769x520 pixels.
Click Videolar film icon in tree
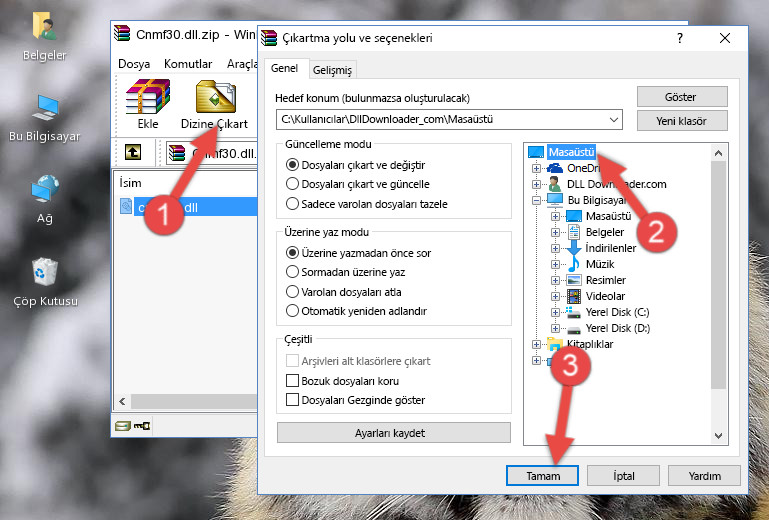[574, 296]
